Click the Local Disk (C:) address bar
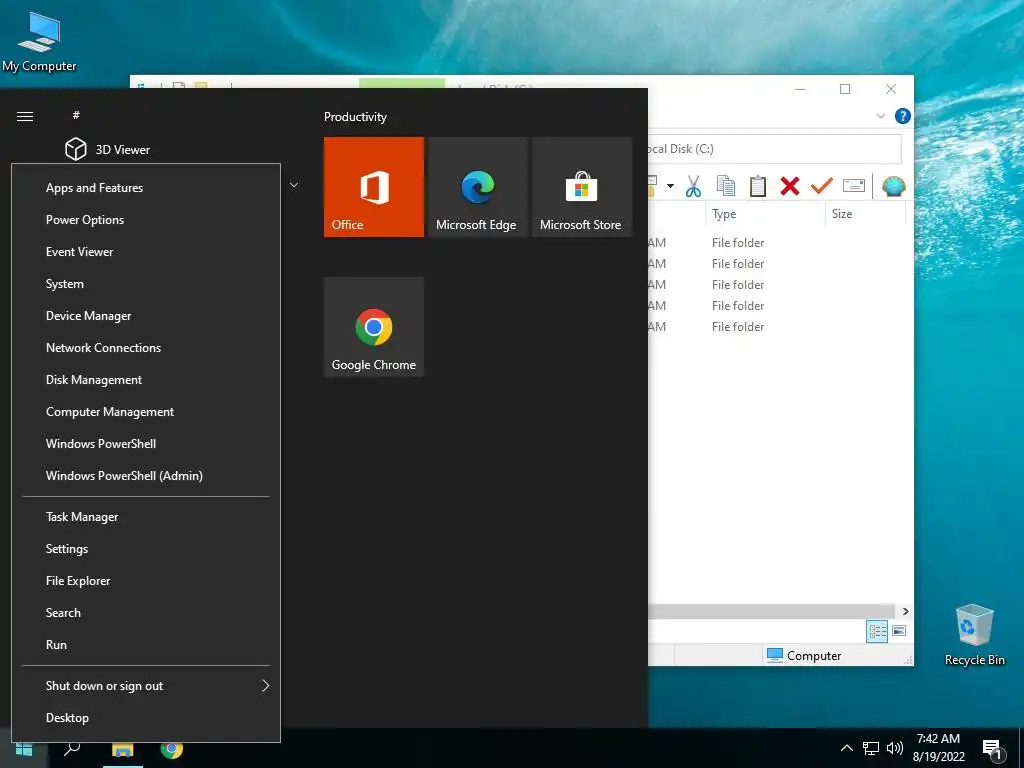The height and width of the screenshot is (768, 1024). 775,149
